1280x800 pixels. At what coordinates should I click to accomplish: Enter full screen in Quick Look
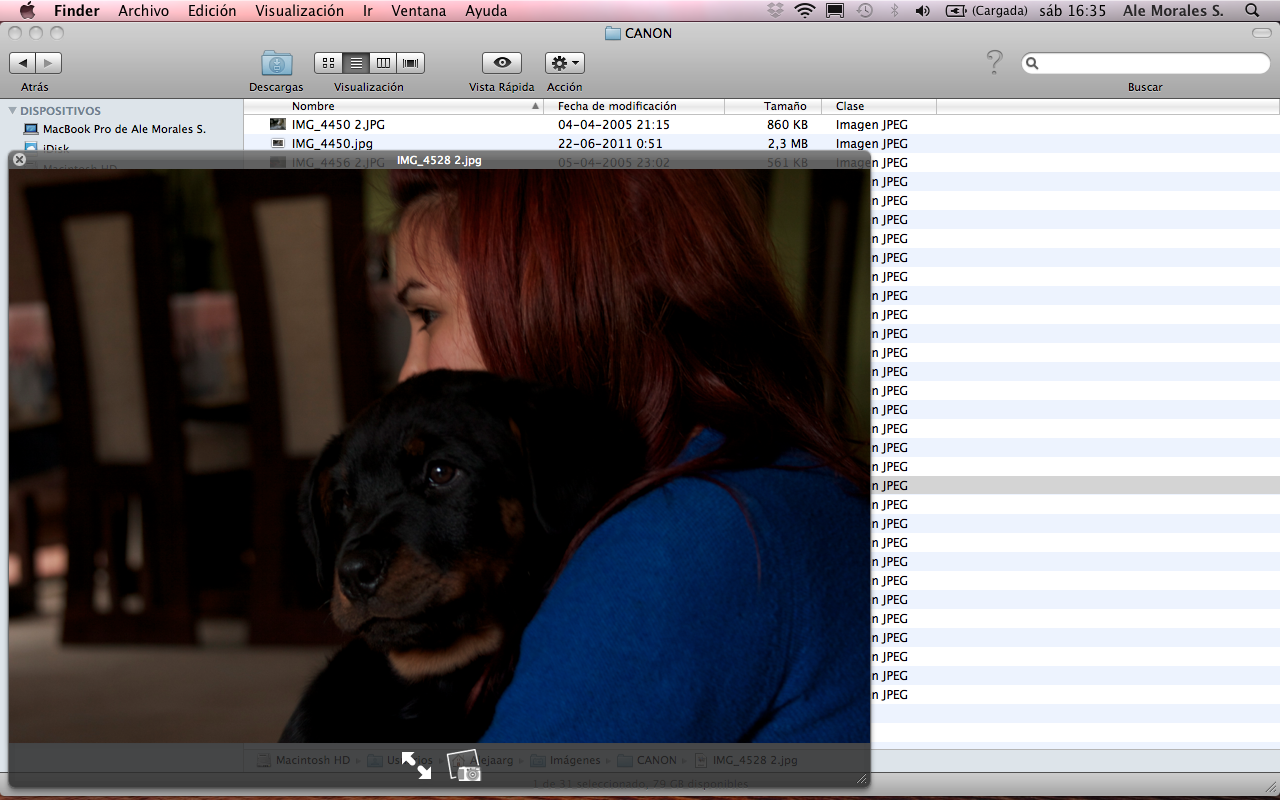coord(417,765)
